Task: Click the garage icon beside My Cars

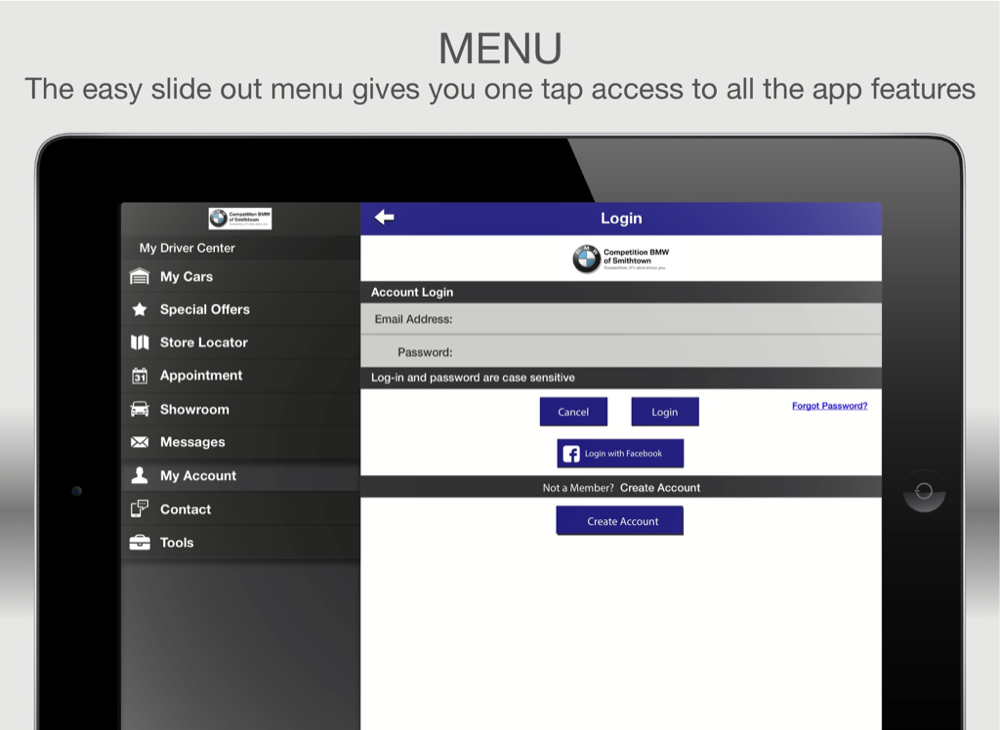Action: pyautogui.click(x=140, y=277)
